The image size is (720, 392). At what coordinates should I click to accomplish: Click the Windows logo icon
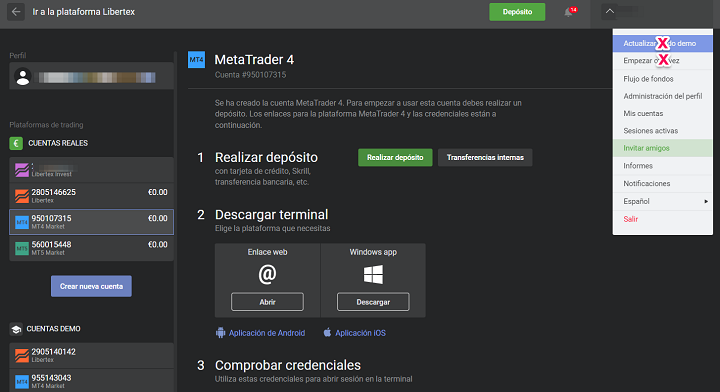pos(373,274)
